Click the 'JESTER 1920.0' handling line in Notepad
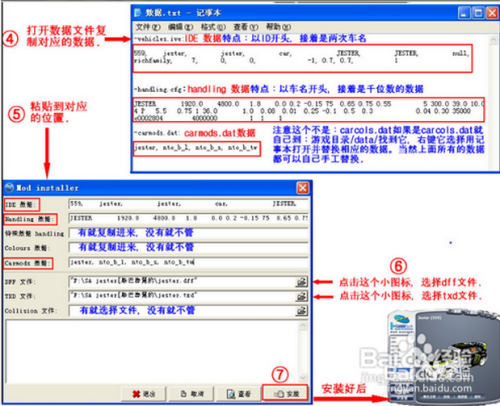The image size is (500, 406). [309, 104]
